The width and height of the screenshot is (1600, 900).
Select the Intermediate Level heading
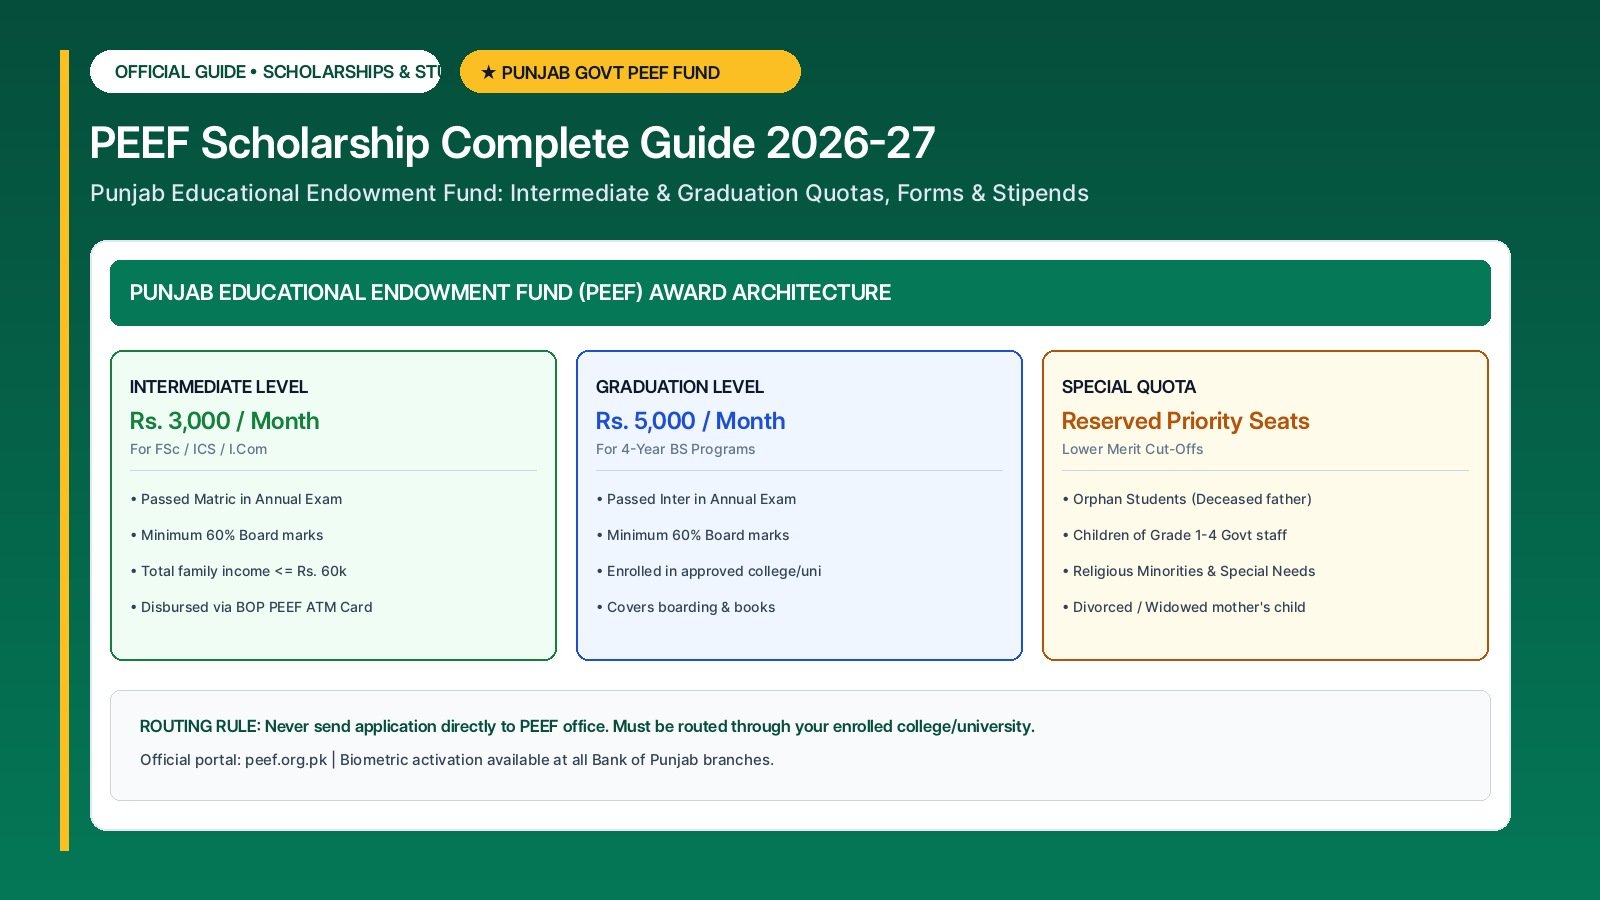point(219,387)
